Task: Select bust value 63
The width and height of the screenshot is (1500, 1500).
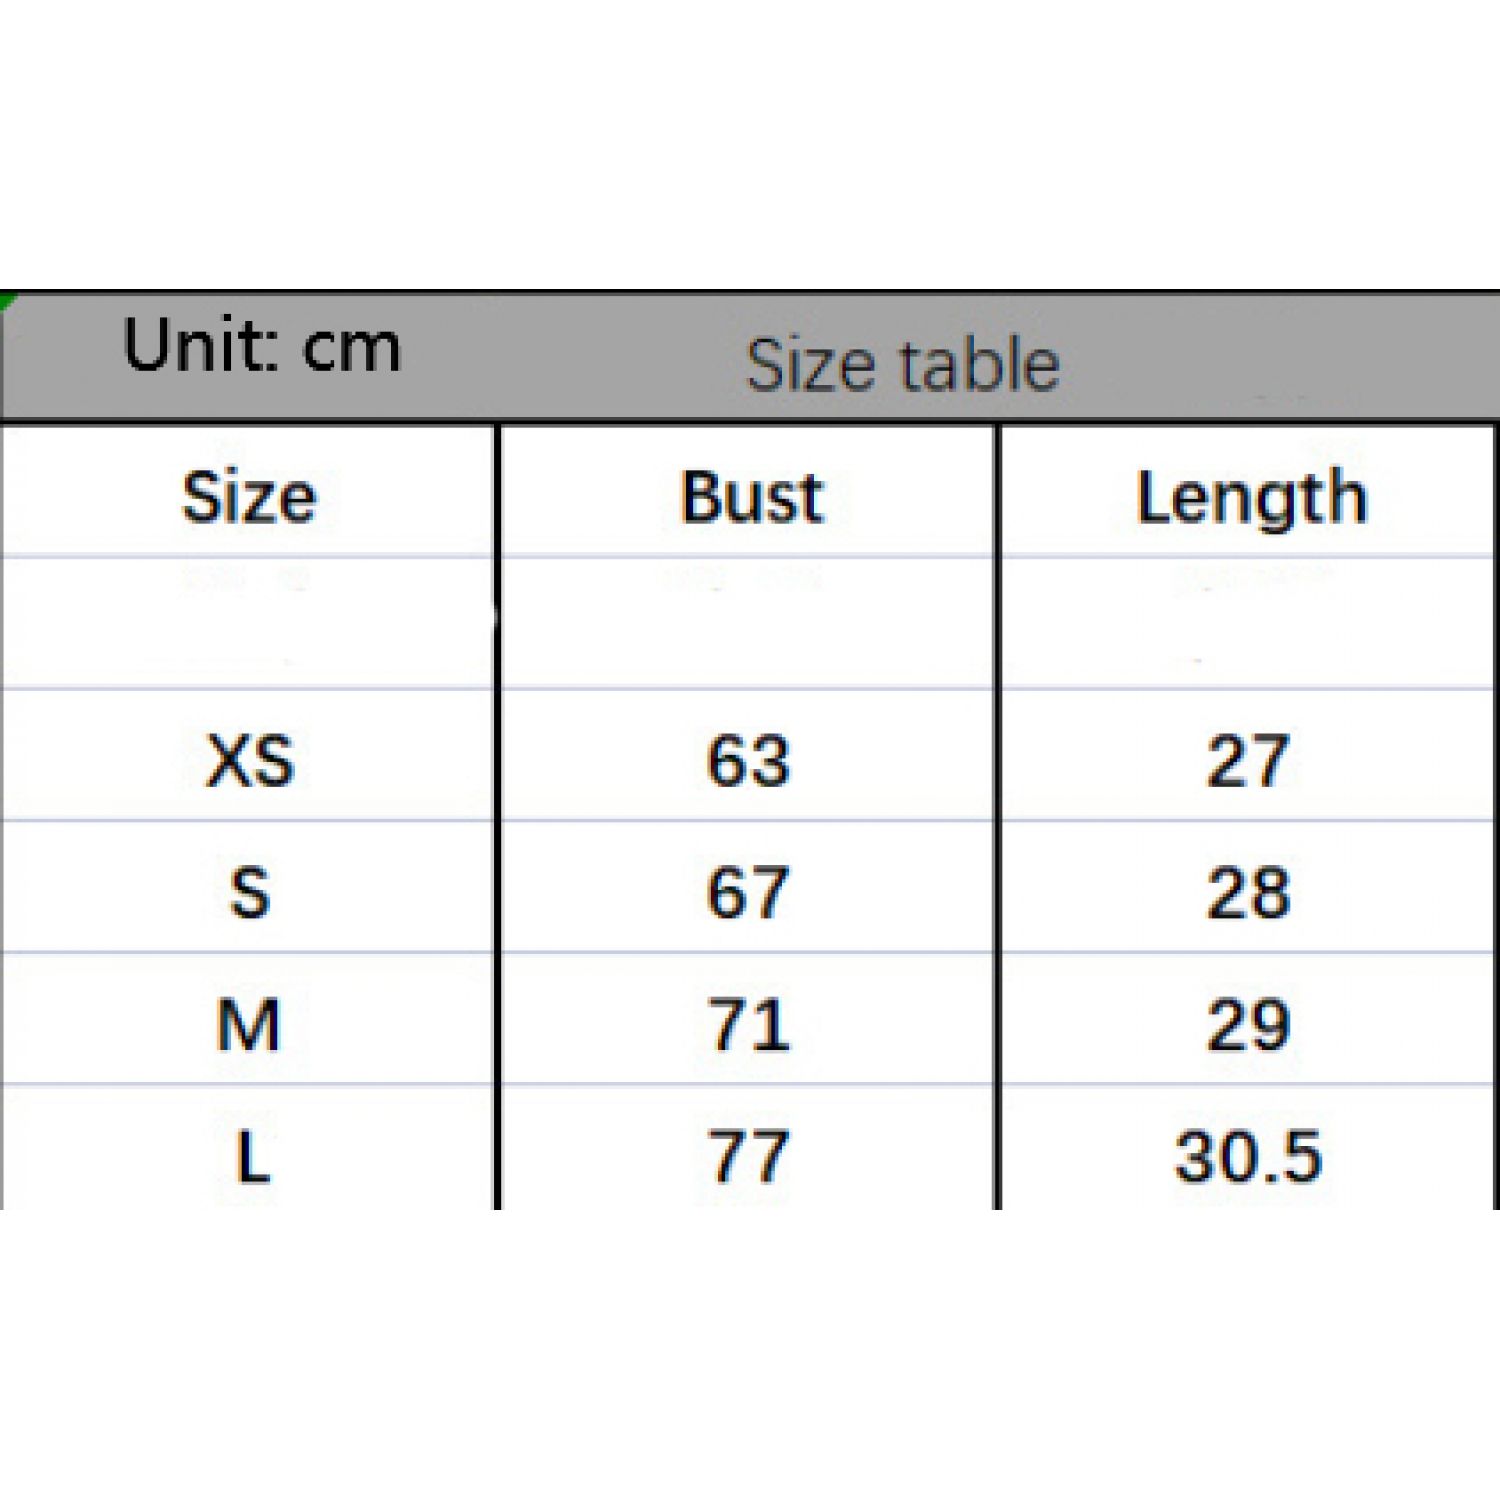Action: click(748, 760)
